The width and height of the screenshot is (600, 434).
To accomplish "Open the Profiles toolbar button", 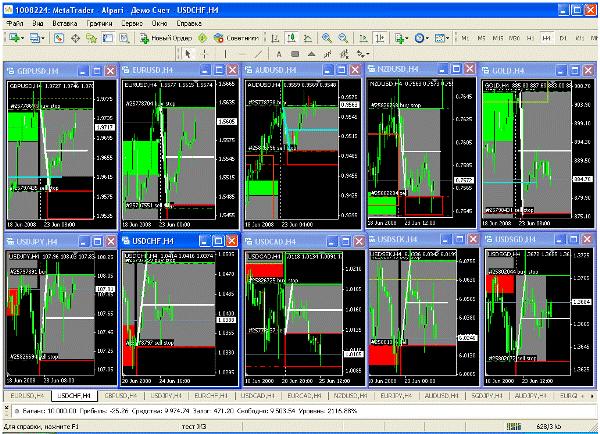I will coord(34,38).
